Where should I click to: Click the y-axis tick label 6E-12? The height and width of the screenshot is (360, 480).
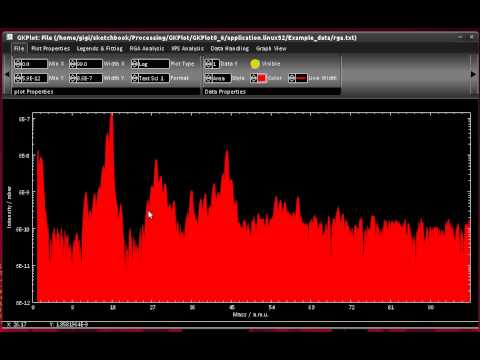[23, 303]
